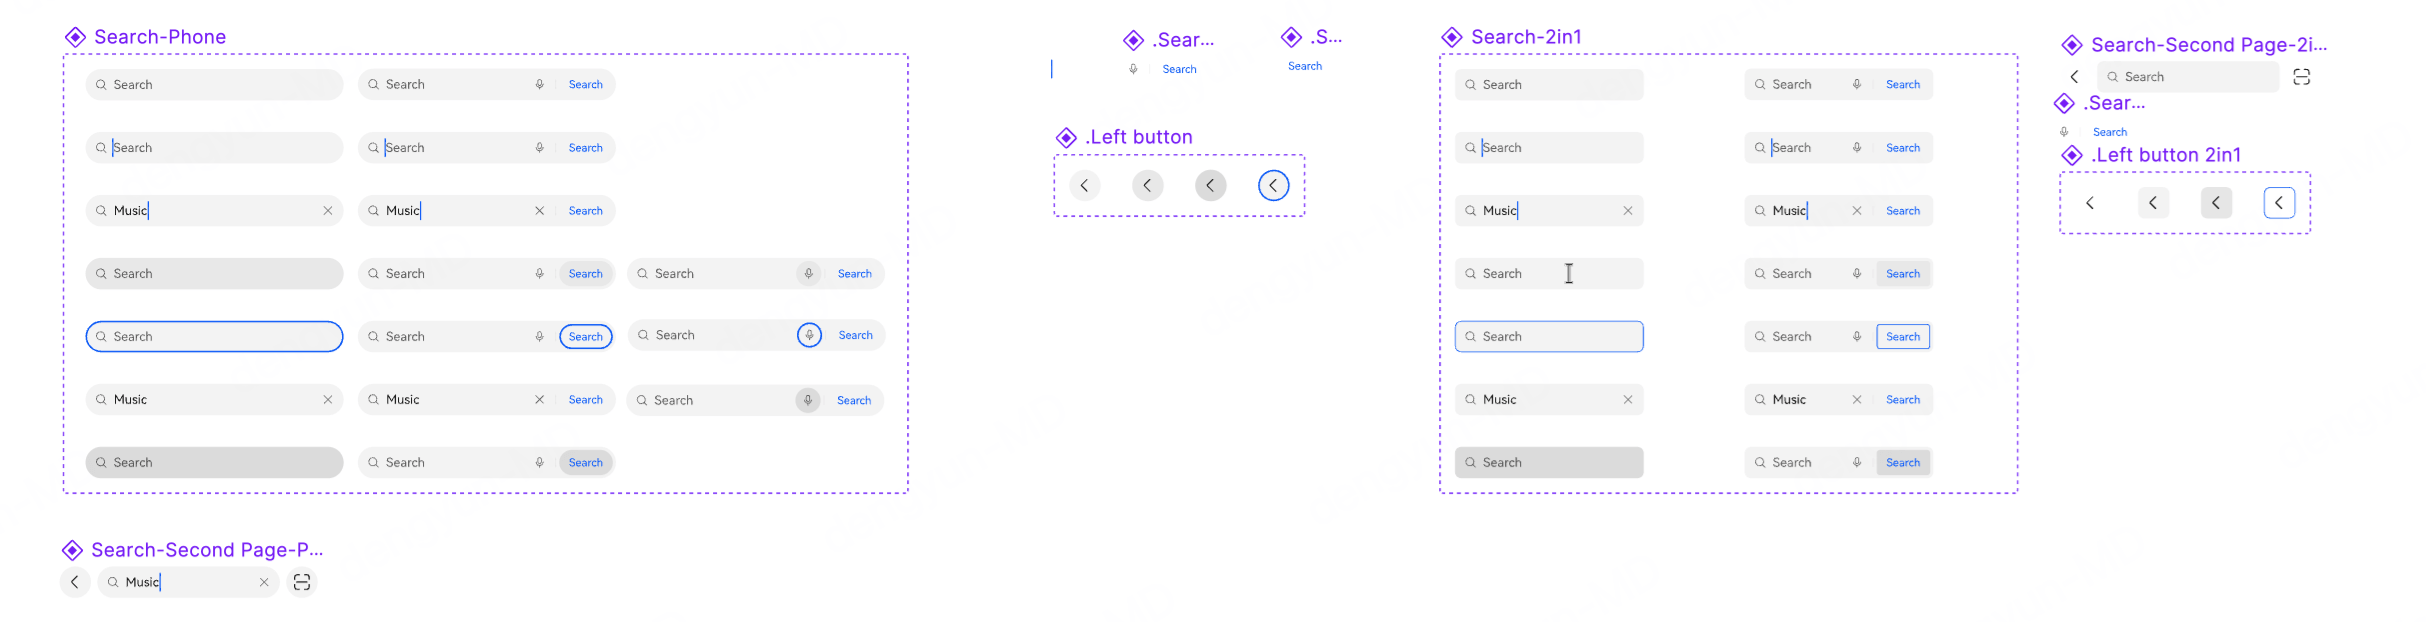
Task: Click the back chevron in Search-Second Page-2in1
Action: [x=2075, y=77]
